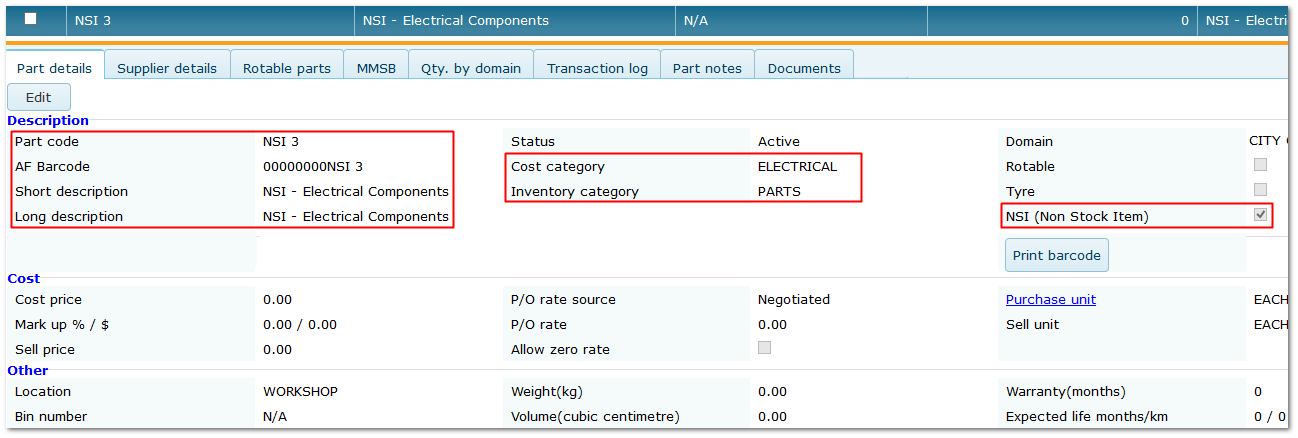Click the Edit button
1298x438 pixels.
(39, 97)
